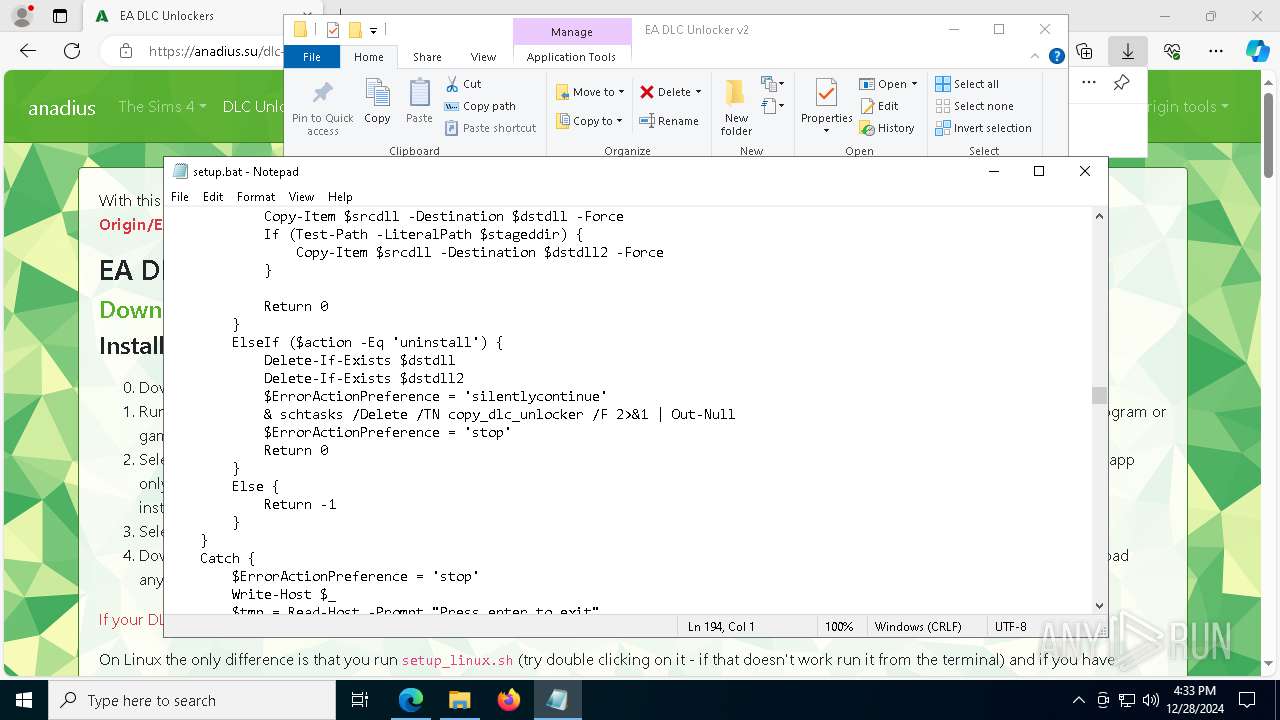This screenshot has width=1280, height=720.
Task: Click the Paste icon in Explorer ribbon
Action: (x=419, y=101)
